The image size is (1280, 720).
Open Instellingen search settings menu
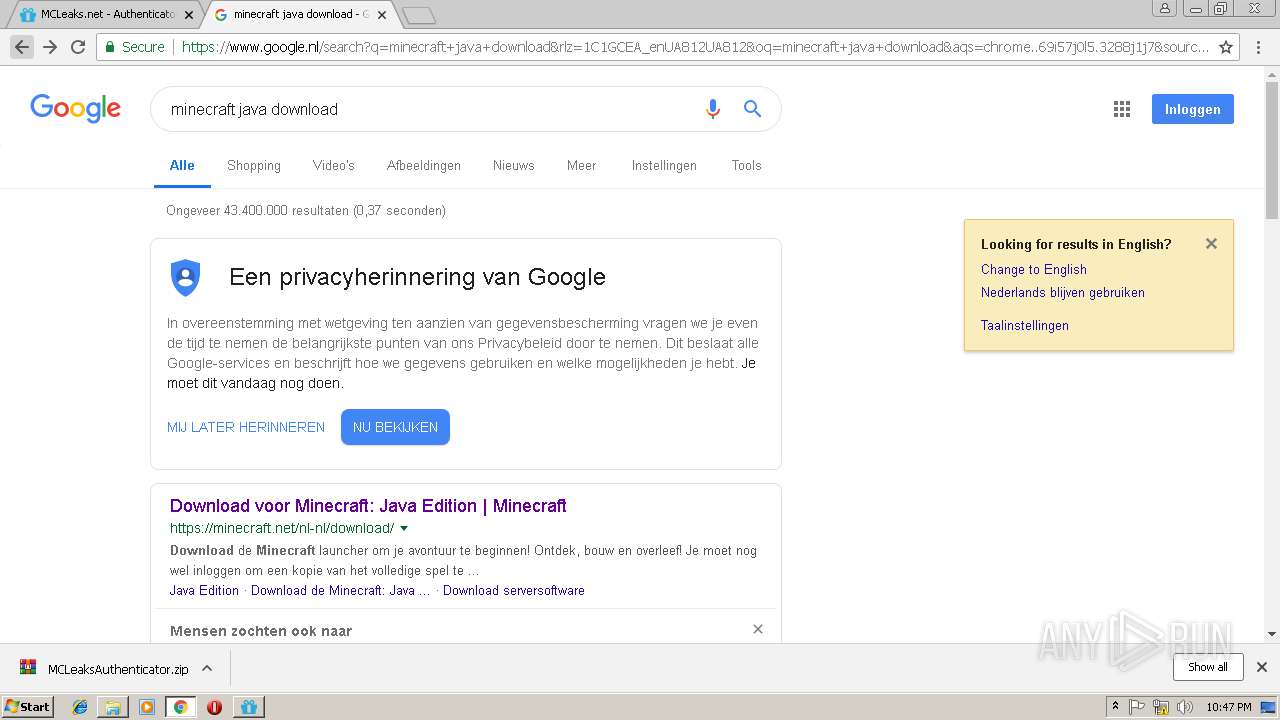pos(664,165)
